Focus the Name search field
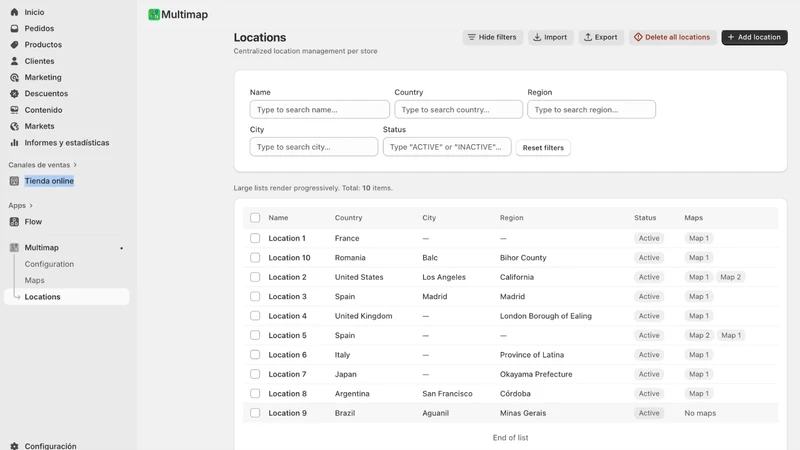Image resolution: width=800 pixels, height=450 pixels. (319, 110)
